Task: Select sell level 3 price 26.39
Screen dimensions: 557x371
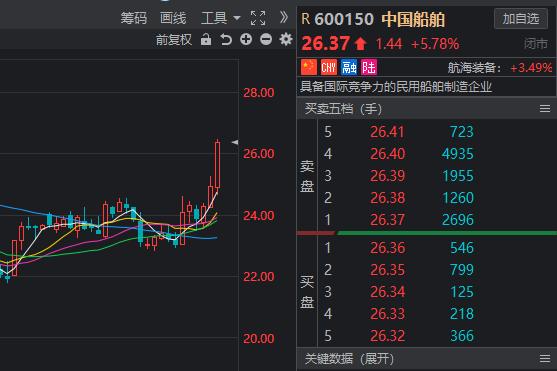Action: click(387, 176)
